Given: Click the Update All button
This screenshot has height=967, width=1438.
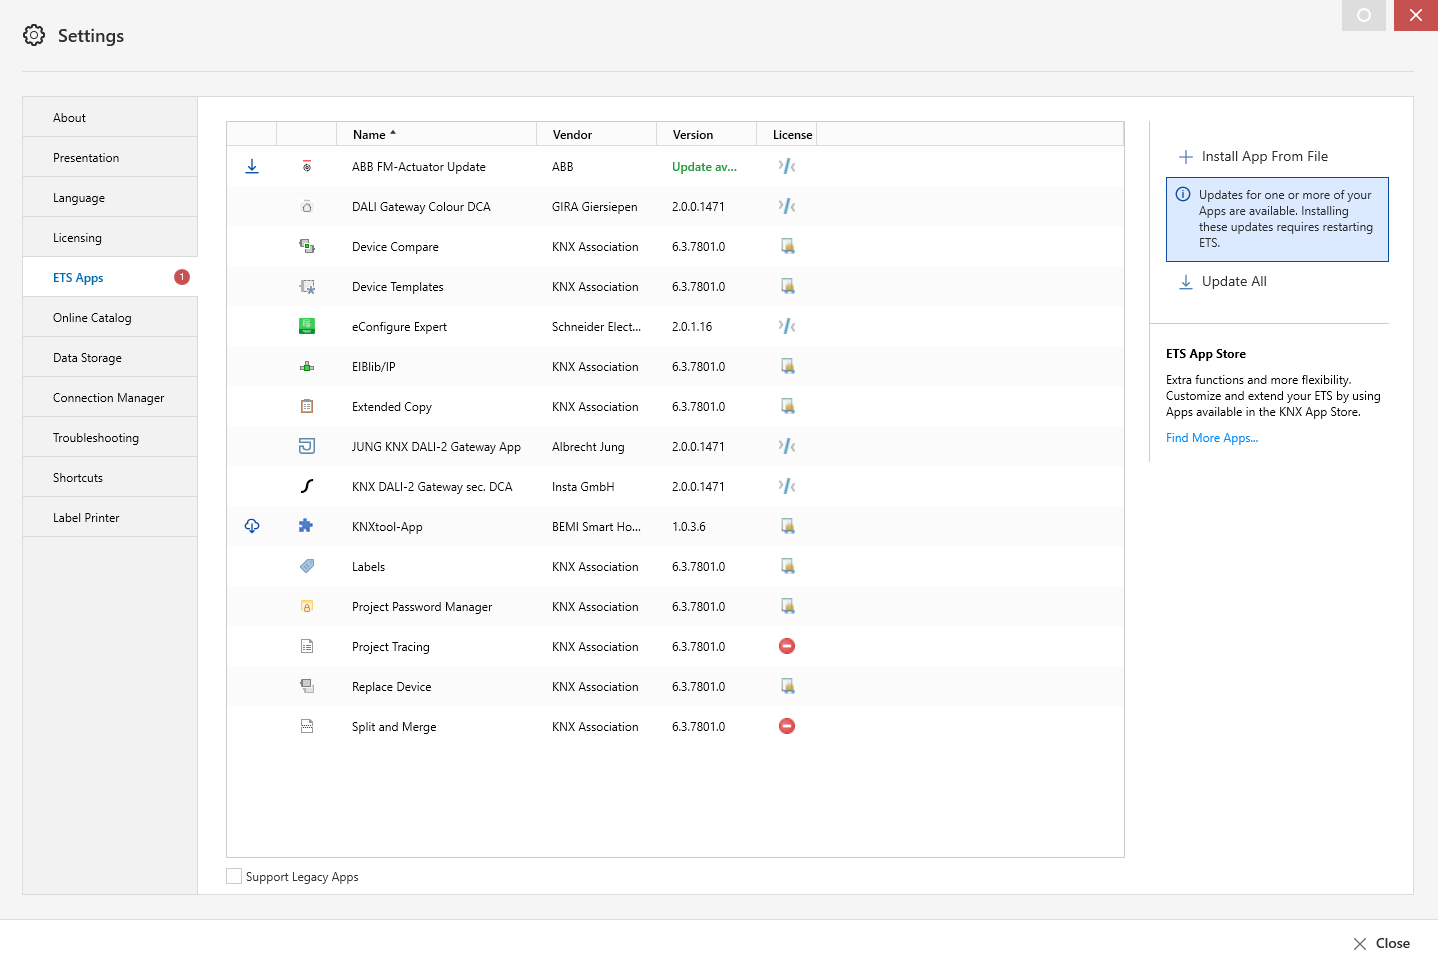Looking at the screenshot, I should click(1233, 281).
